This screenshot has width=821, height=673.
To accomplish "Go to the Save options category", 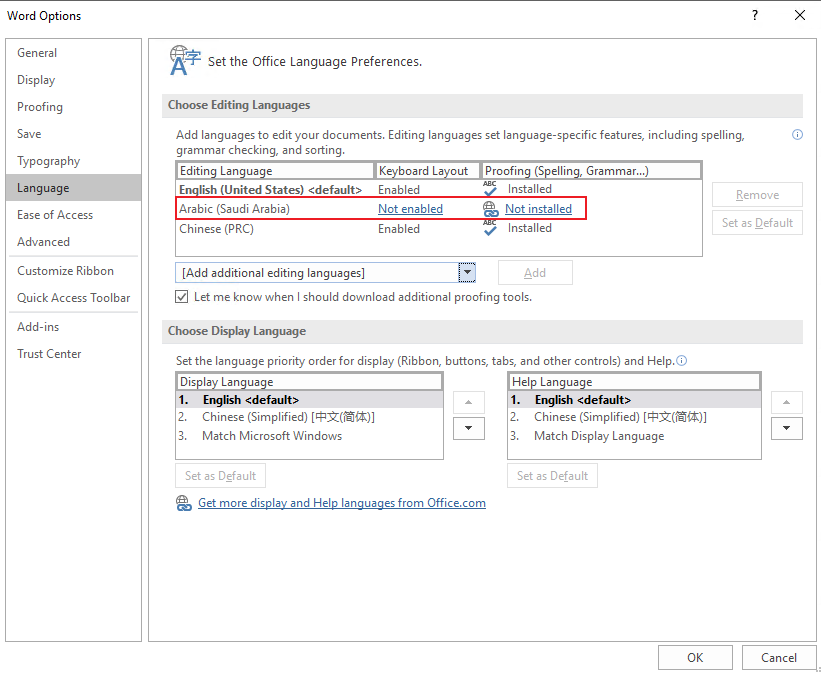I will click(x=73, y=134).
